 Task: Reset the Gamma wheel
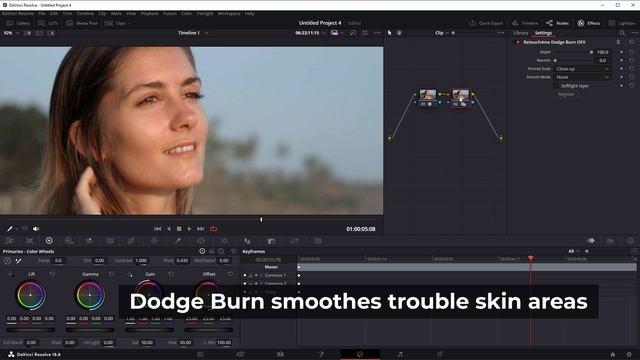(112, 274)
